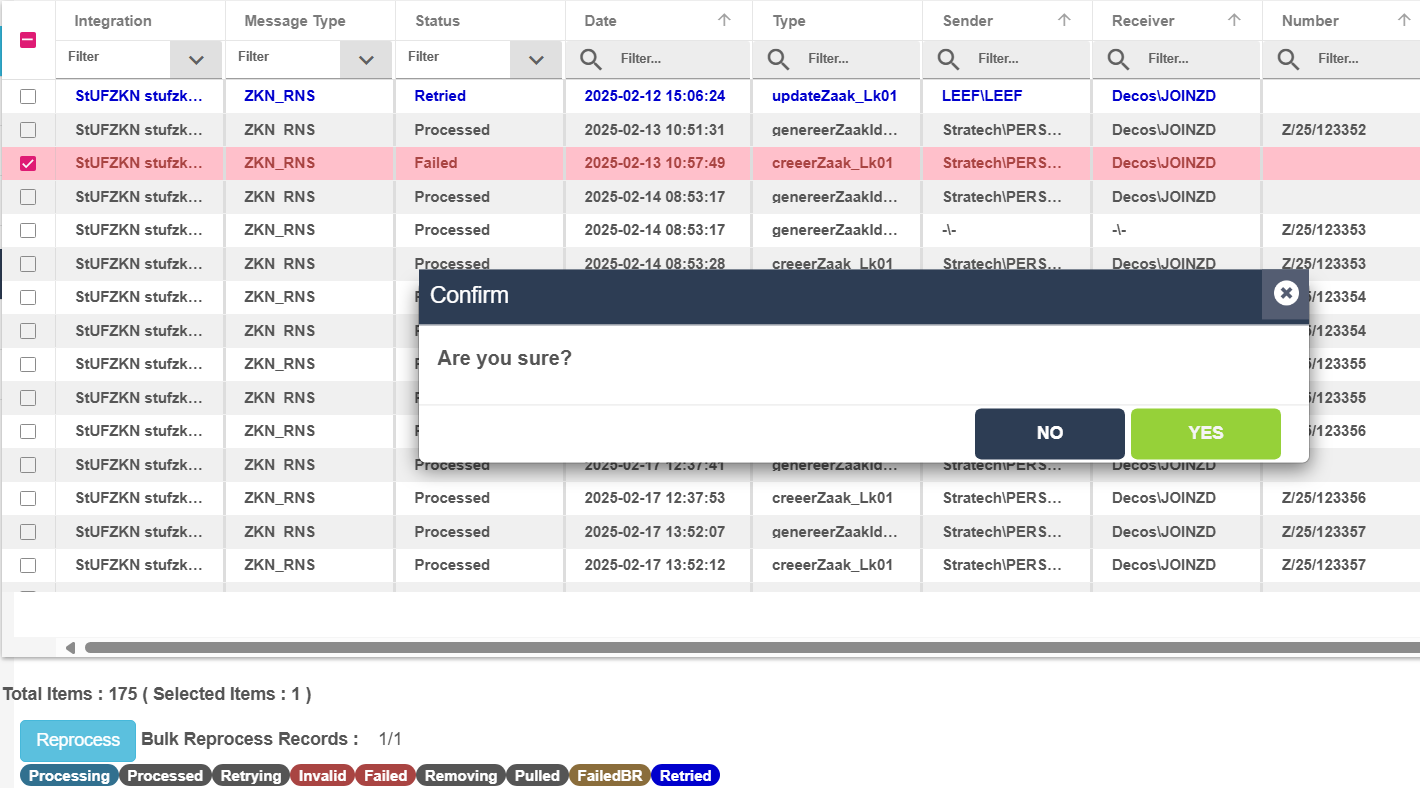Click the close X icon on Confirm dialog
This screenshot has height=788, width=1420.
pyautogui.click(x=1286, y=293)
